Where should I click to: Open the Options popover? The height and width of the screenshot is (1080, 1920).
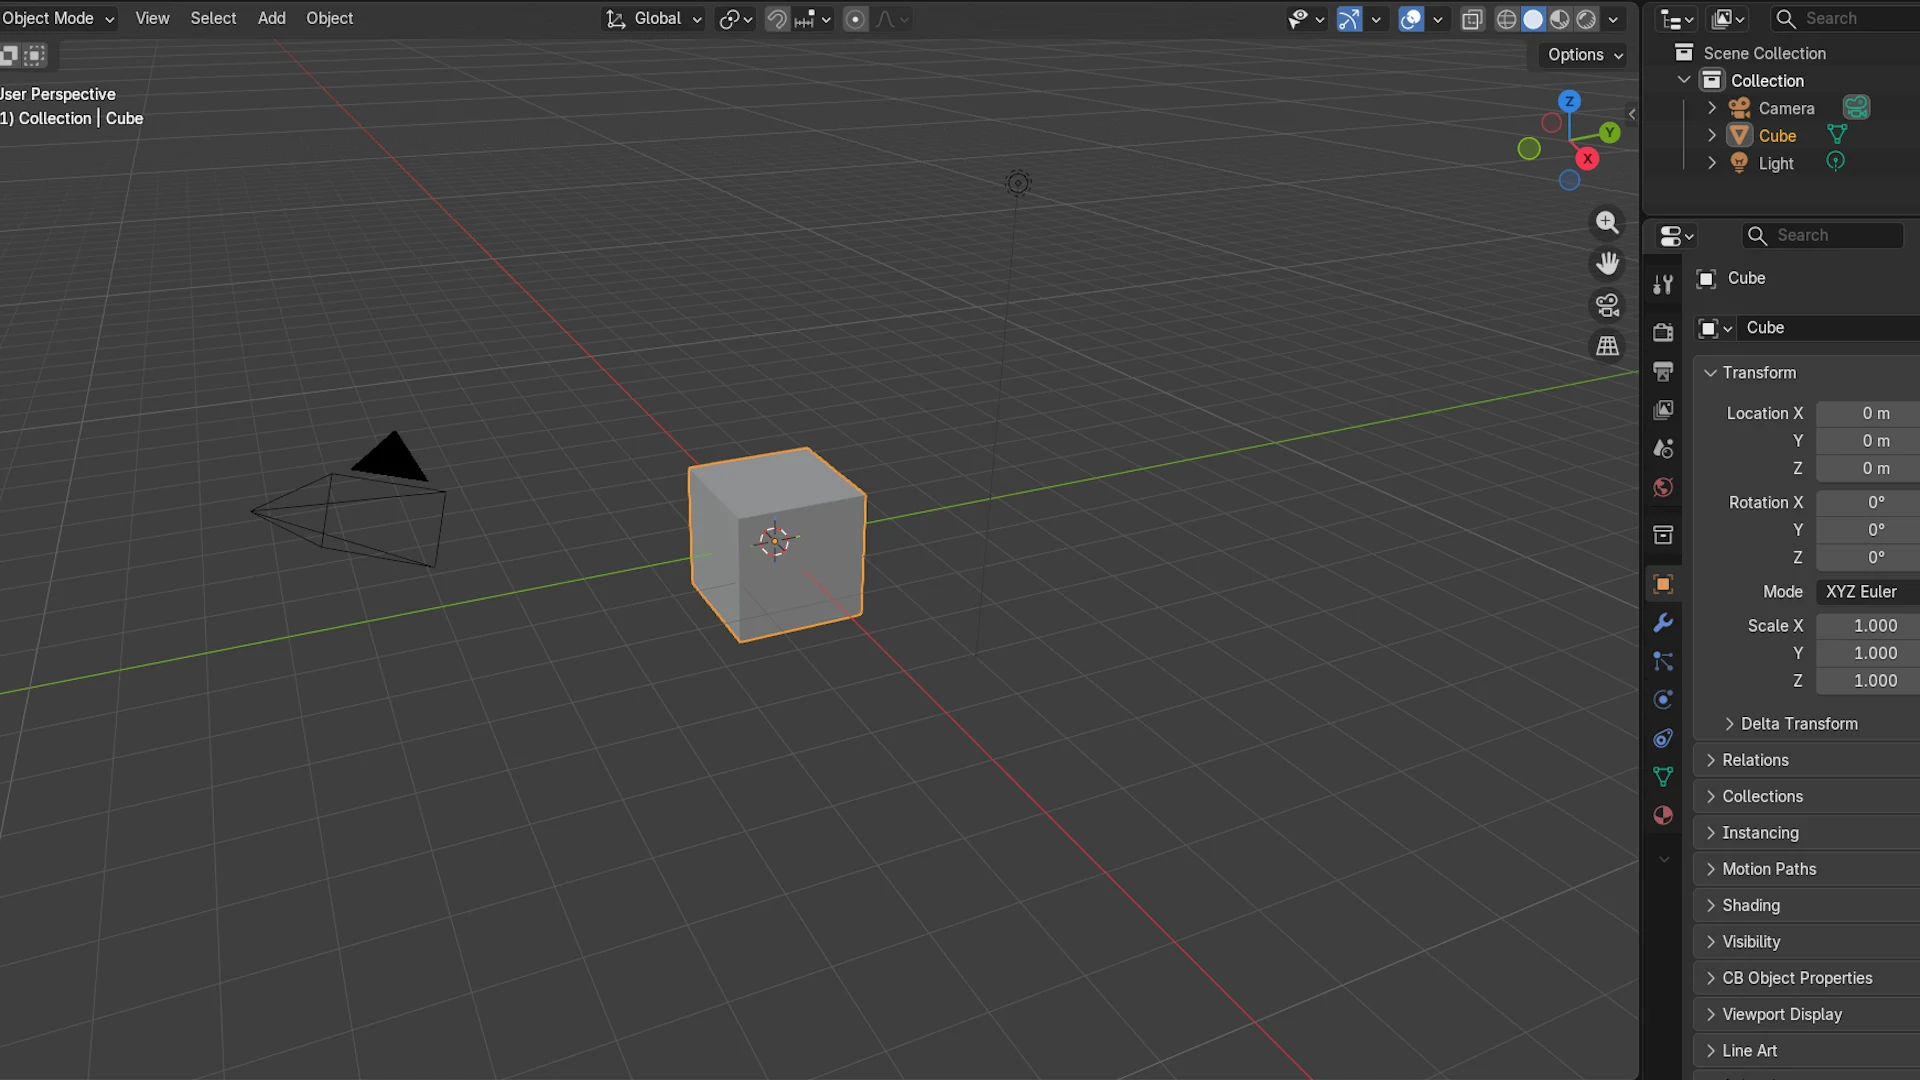coord(1584,55)
